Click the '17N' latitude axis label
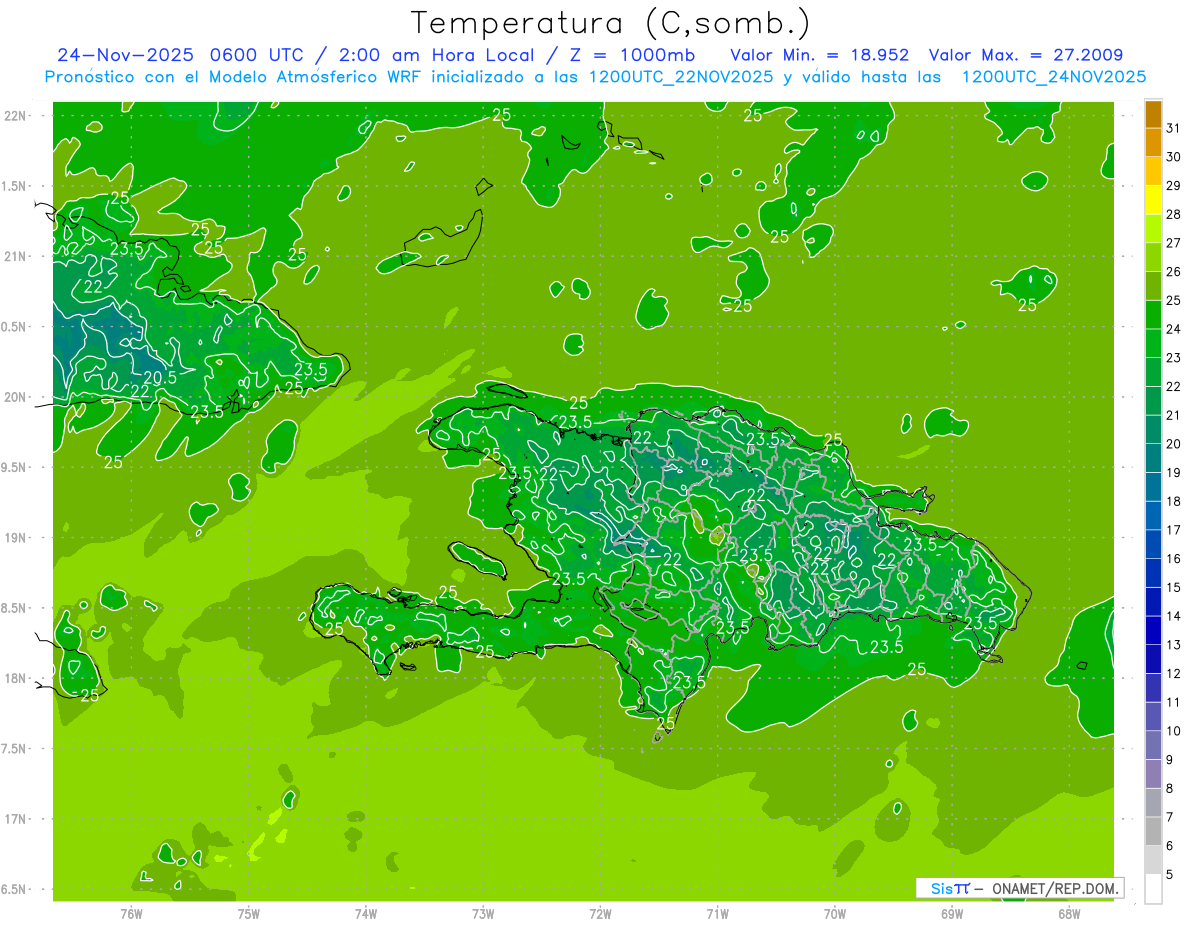This screenshot has height=927, width=1200. 15,819
